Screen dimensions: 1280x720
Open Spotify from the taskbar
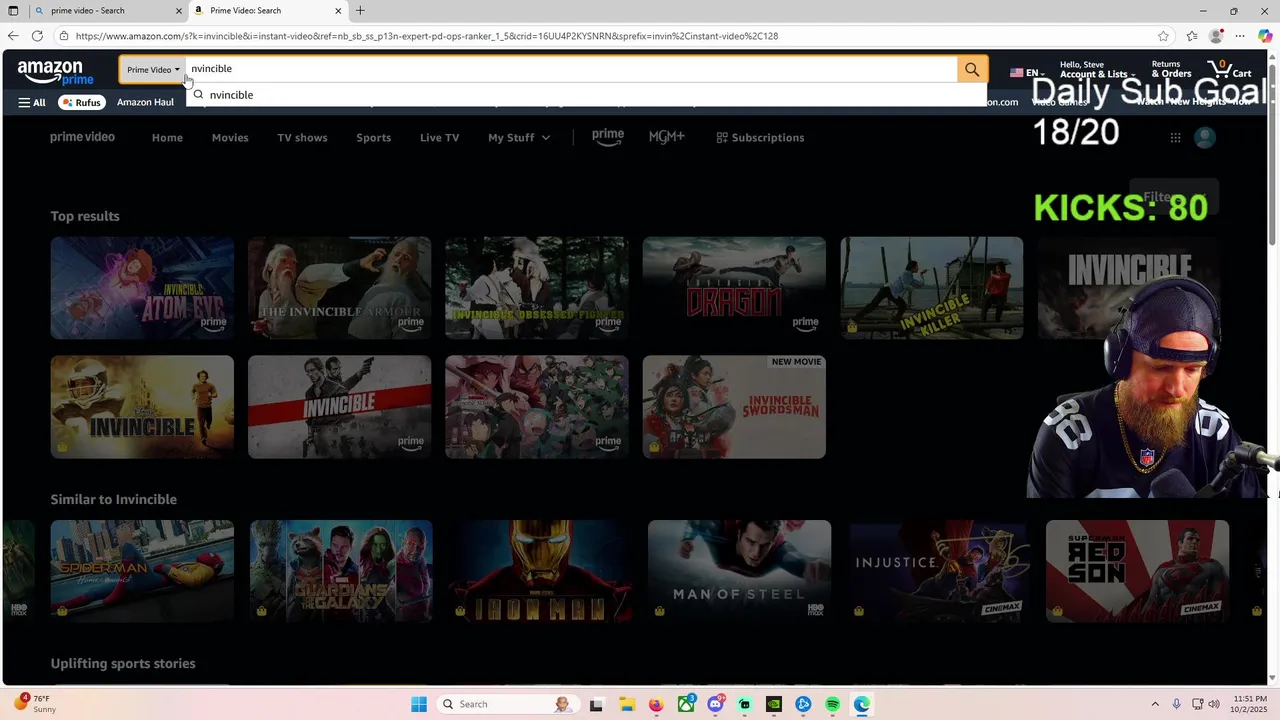tap(833, 704)
